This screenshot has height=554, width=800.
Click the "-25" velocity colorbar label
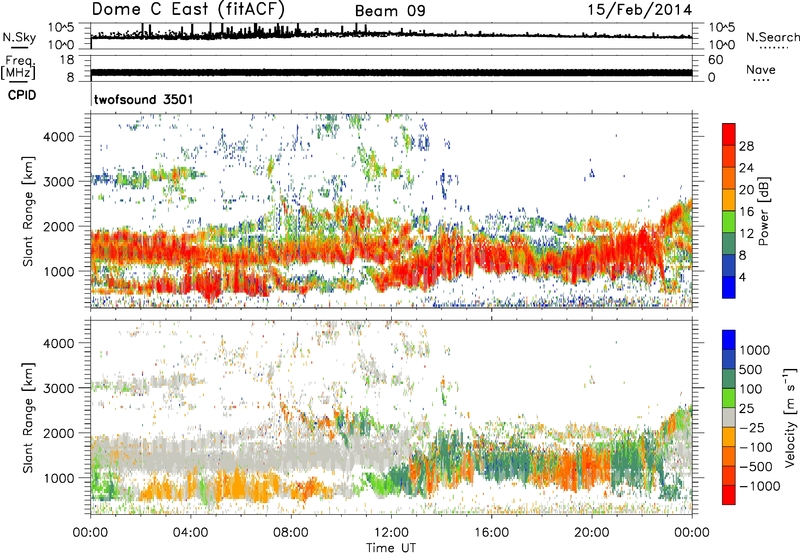pyautogui.click(x=750, y=428)
